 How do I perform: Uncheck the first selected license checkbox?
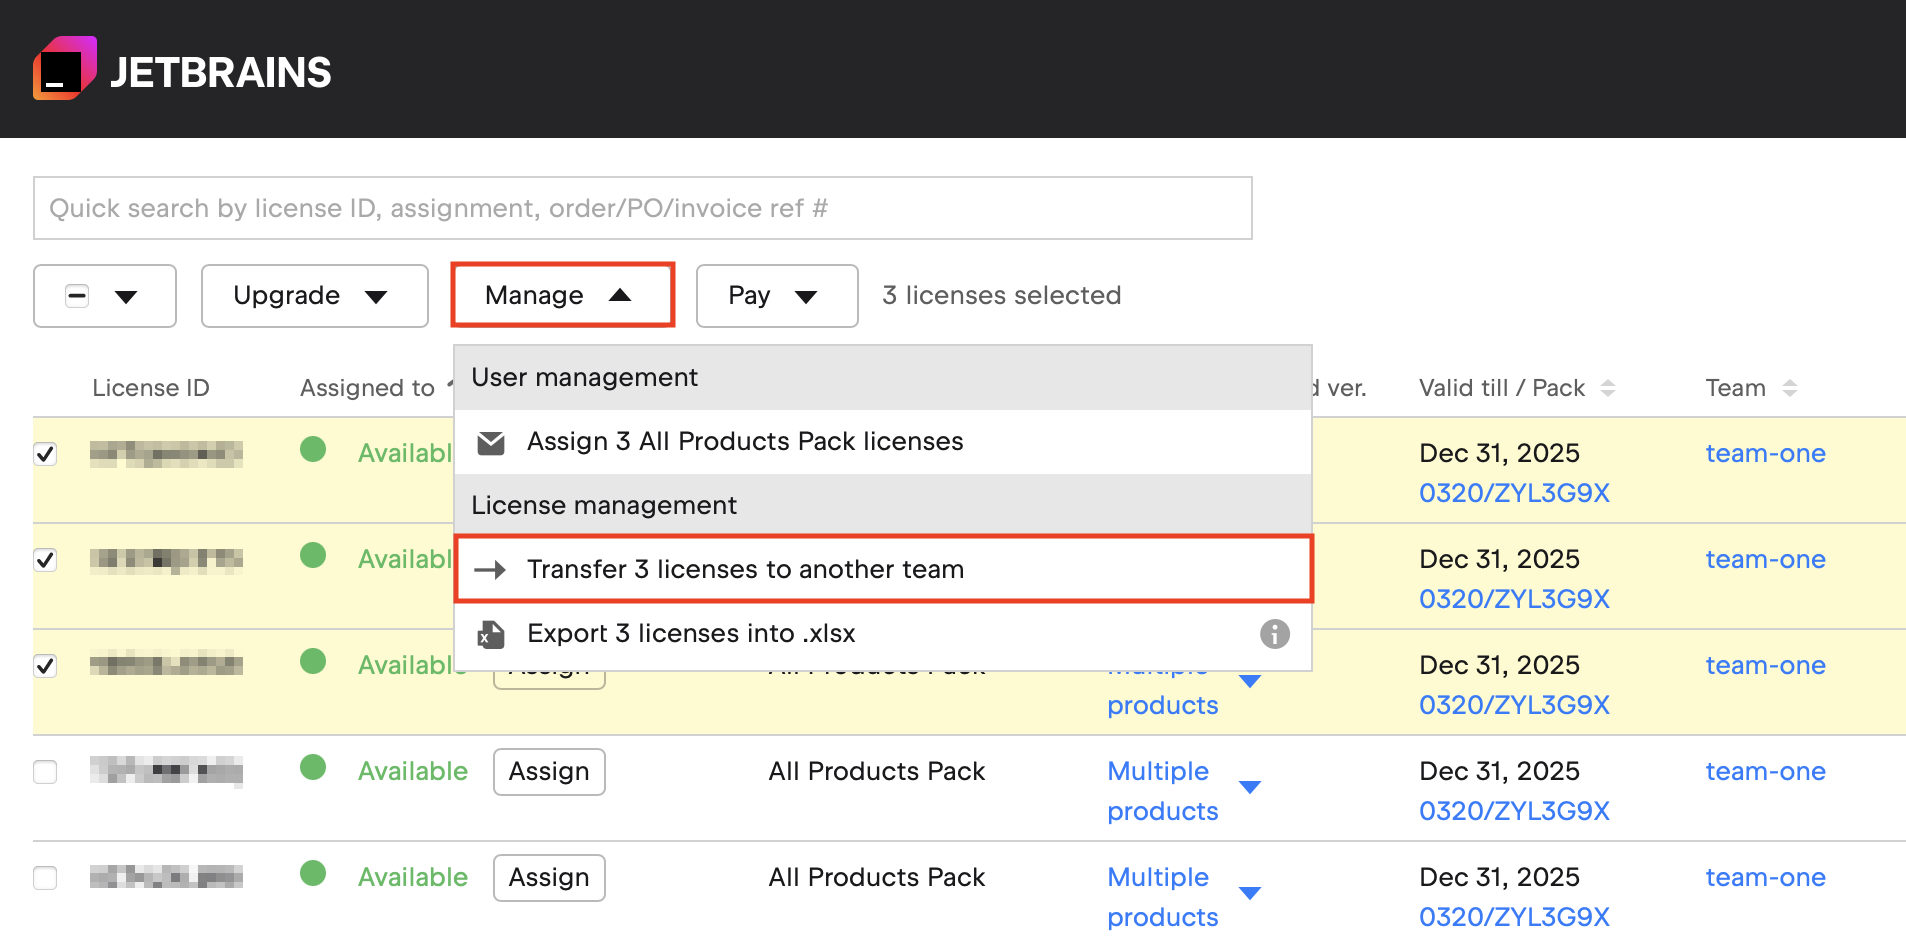45,454
